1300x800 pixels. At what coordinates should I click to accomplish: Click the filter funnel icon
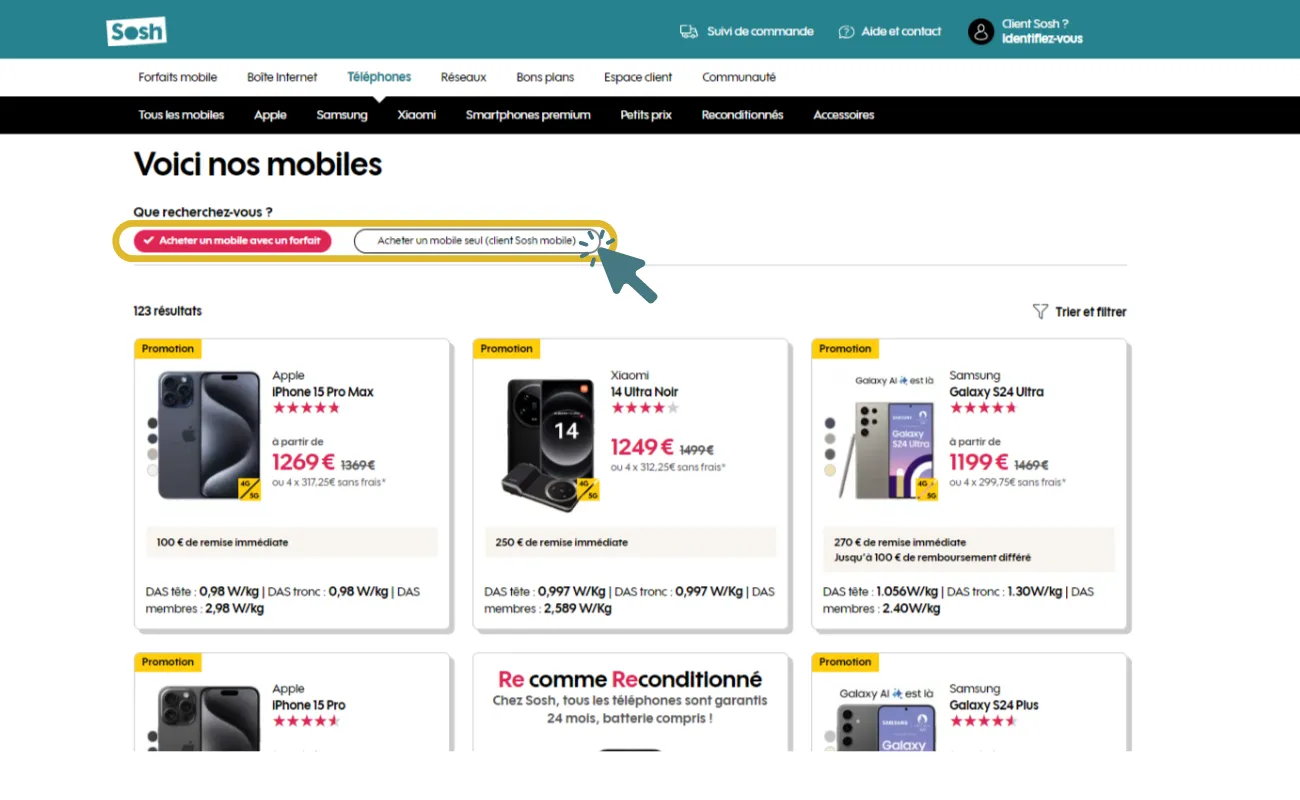tap(1040, 312)
